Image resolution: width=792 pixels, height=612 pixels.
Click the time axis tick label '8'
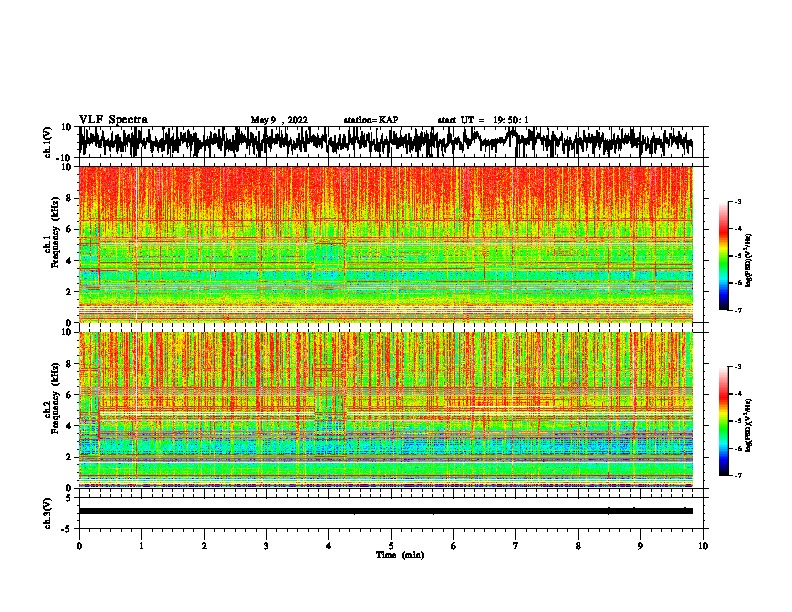click(x=578, y=546)
